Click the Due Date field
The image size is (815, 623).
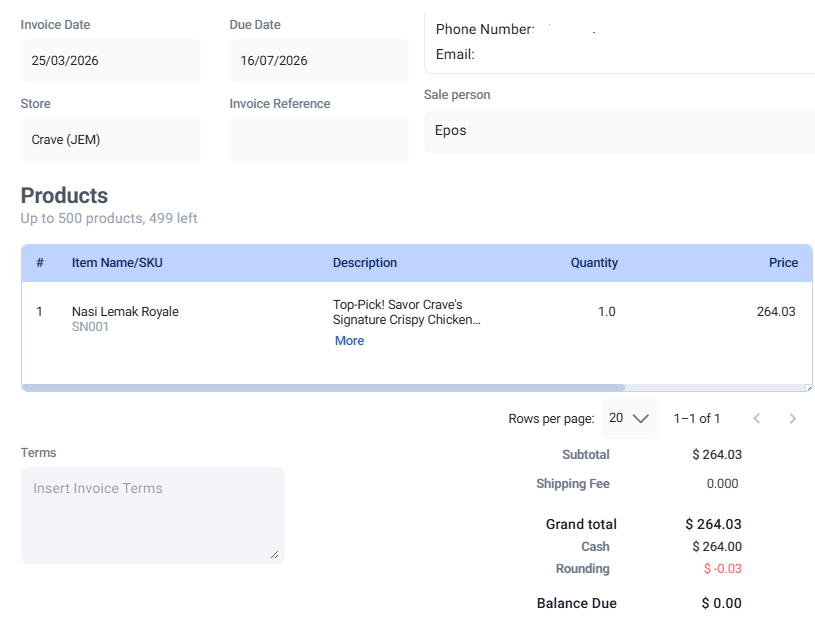318,61
